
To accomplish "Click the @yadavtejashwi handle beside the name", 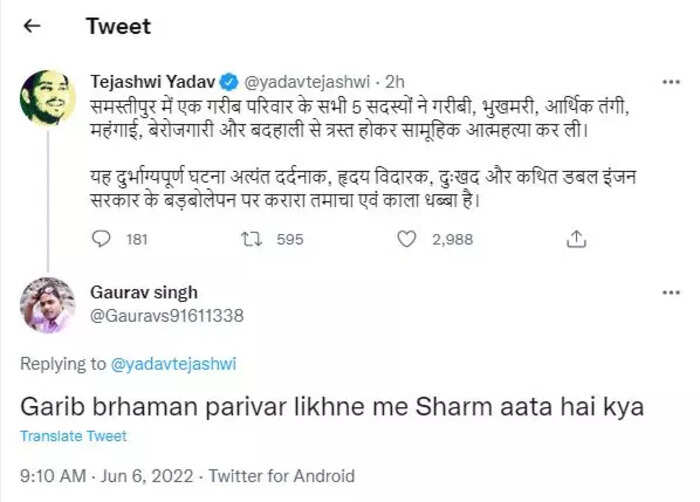I will pyautogui.click(x=307, y=82).
